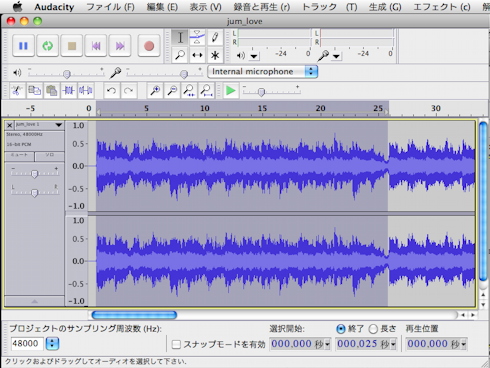
Task: Enable the snap mode checkbox
Action: pyautogui.click(x=176, y=344)
